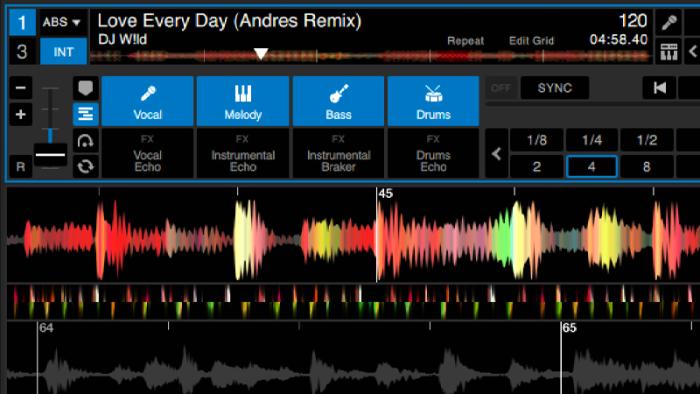Toggle the Bass stem pad
The width and height of the screenshot is (700, 394).
pyautogui.click(x=338, y=101)
